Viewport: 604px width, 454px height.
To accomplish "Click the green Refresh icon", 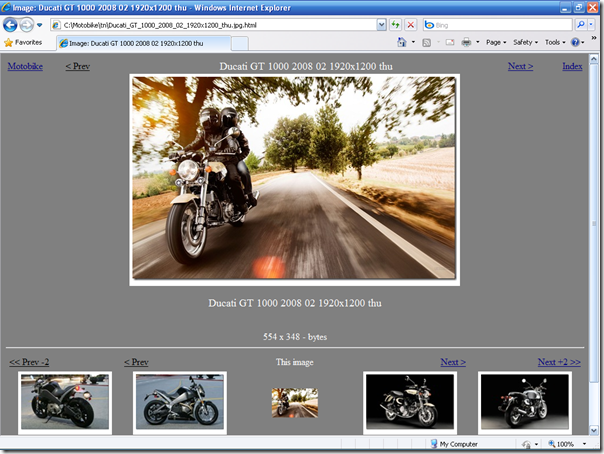I will coord(395,25).
